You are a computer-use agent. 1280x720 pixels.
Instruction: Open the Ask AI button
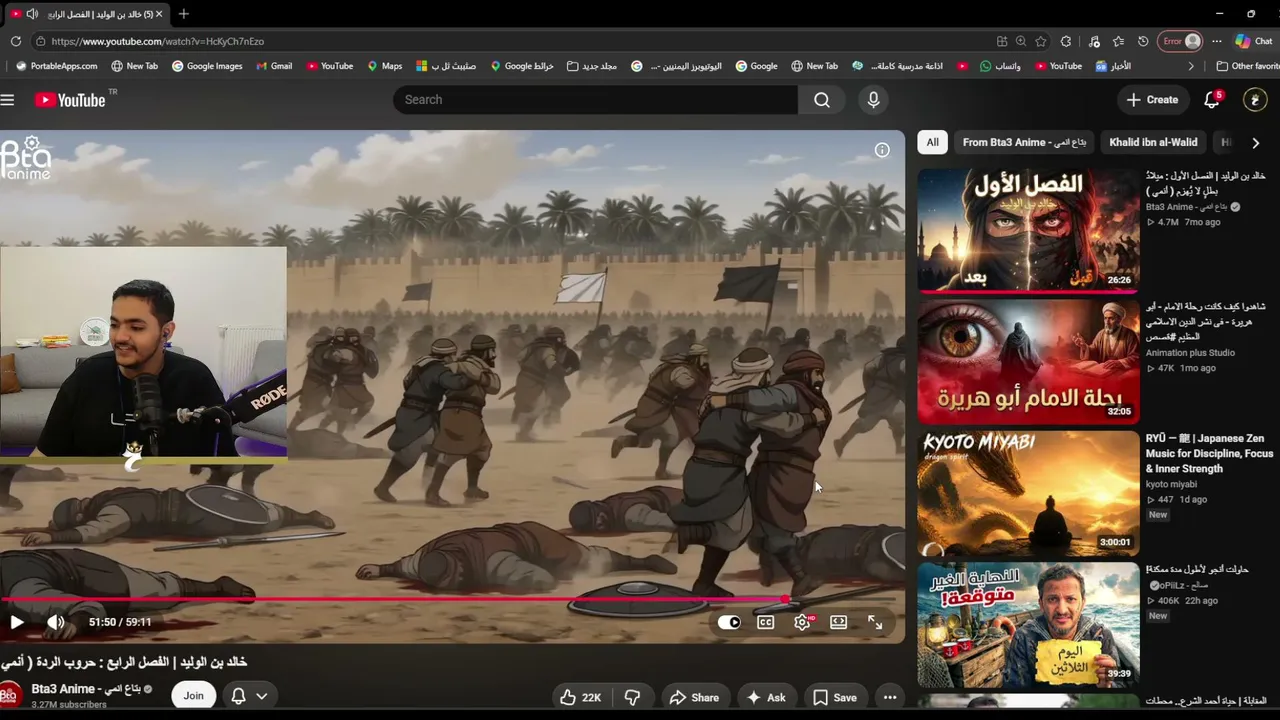pos(766,697)
